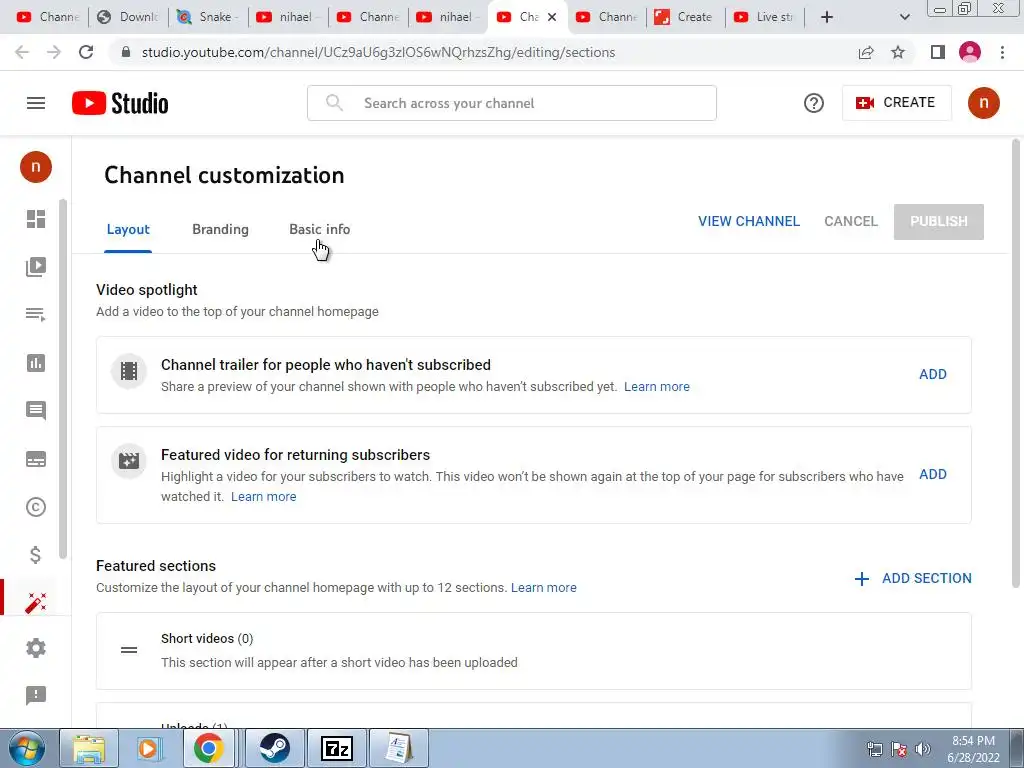Open Content section in sidebar
Image resolution: width=1024 pixels, height=768 pixels.
[36, 266]
